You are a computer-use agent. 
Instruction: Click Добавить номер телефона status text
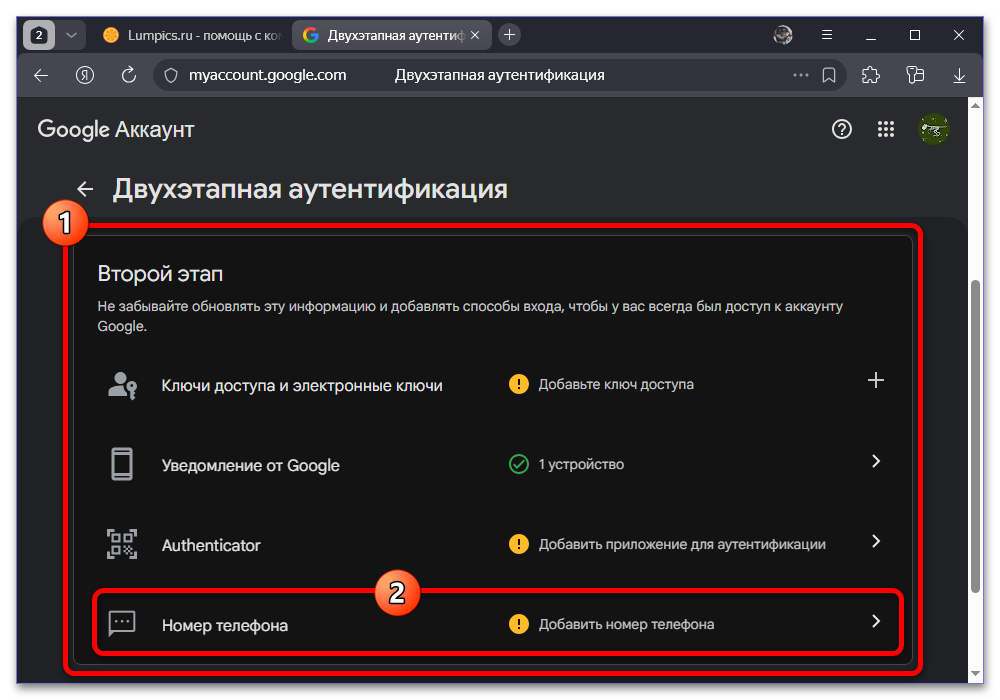[626, 624]
